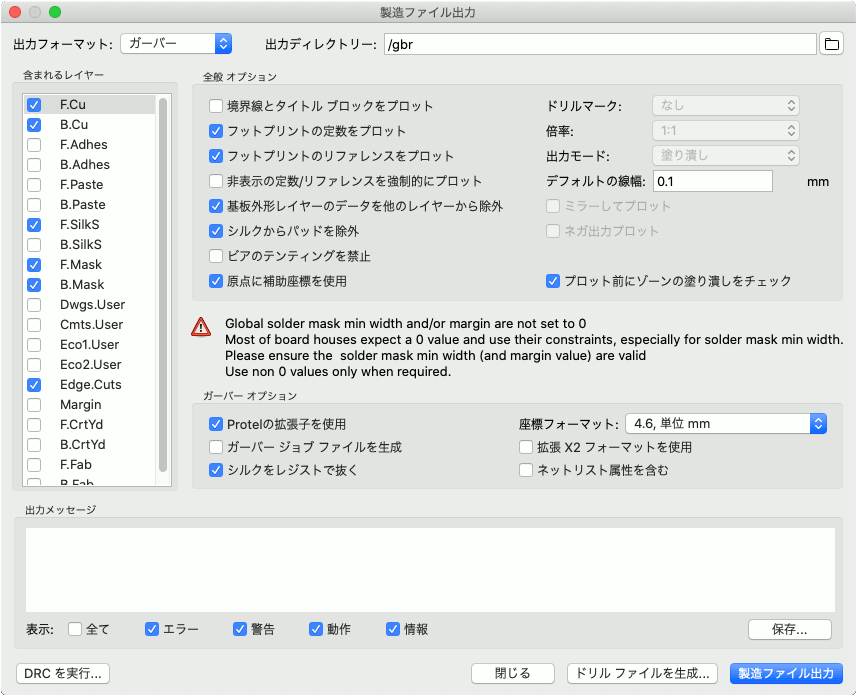Uncheck the F.Cu layer checkbox
The image size is (857, 696).
(x=34, y=105)
